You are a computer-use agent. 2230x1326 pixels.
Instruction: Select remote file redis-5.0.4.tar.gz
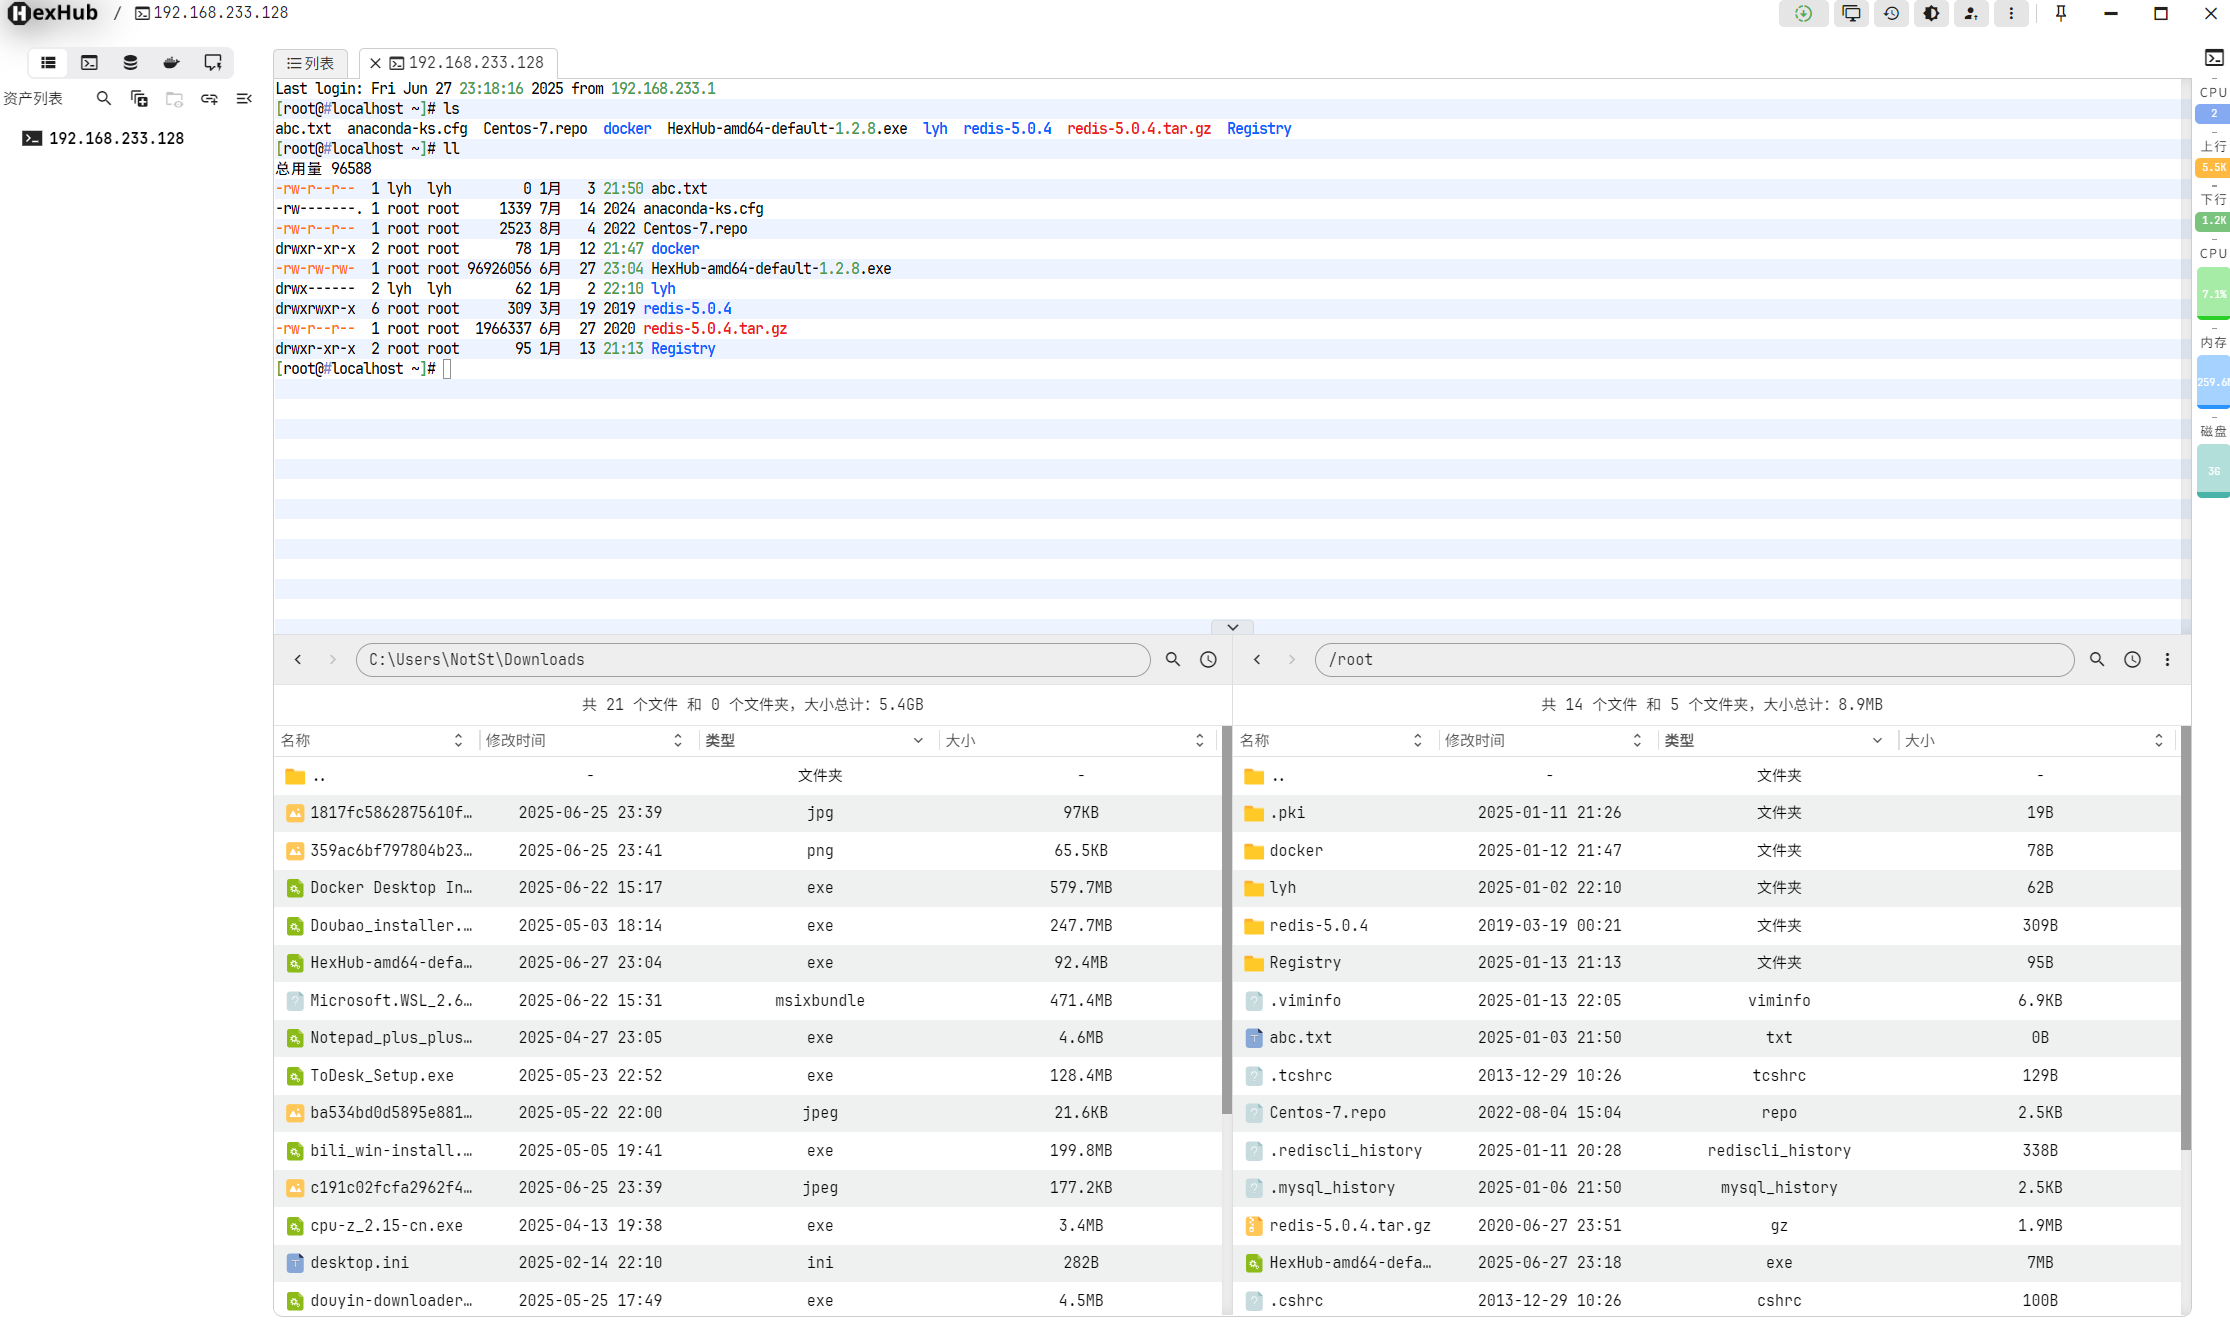tap(1707, 1226)
